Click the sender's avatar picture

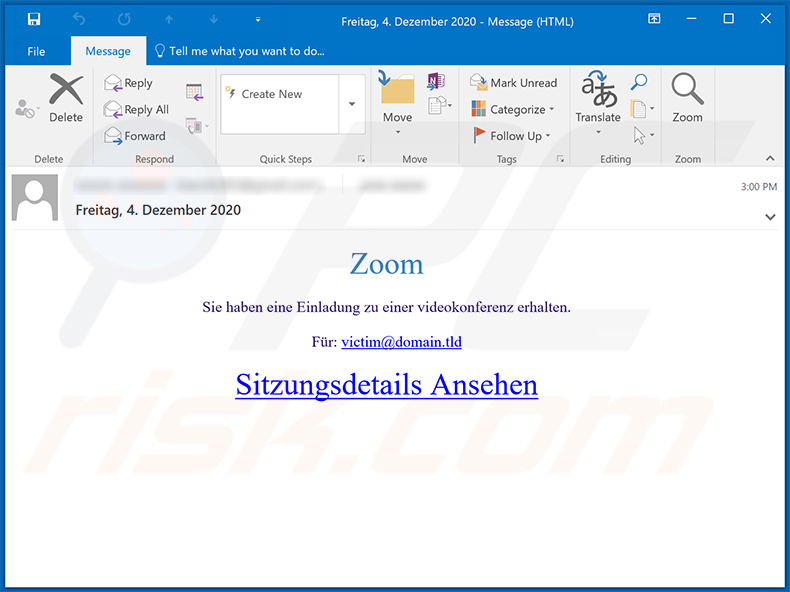pos(35,198)
